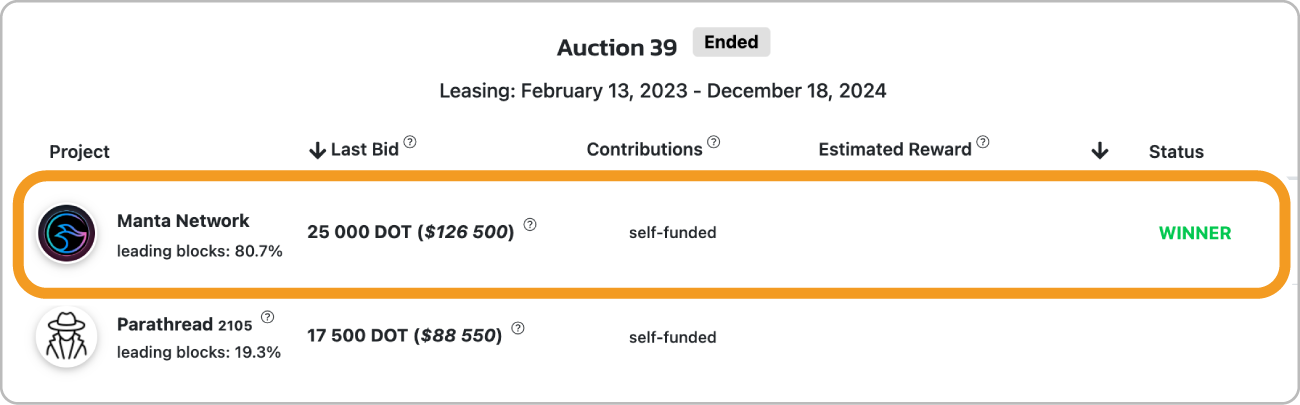
Task: Open the Parathread project name link
Action: (x=186, y=324)
